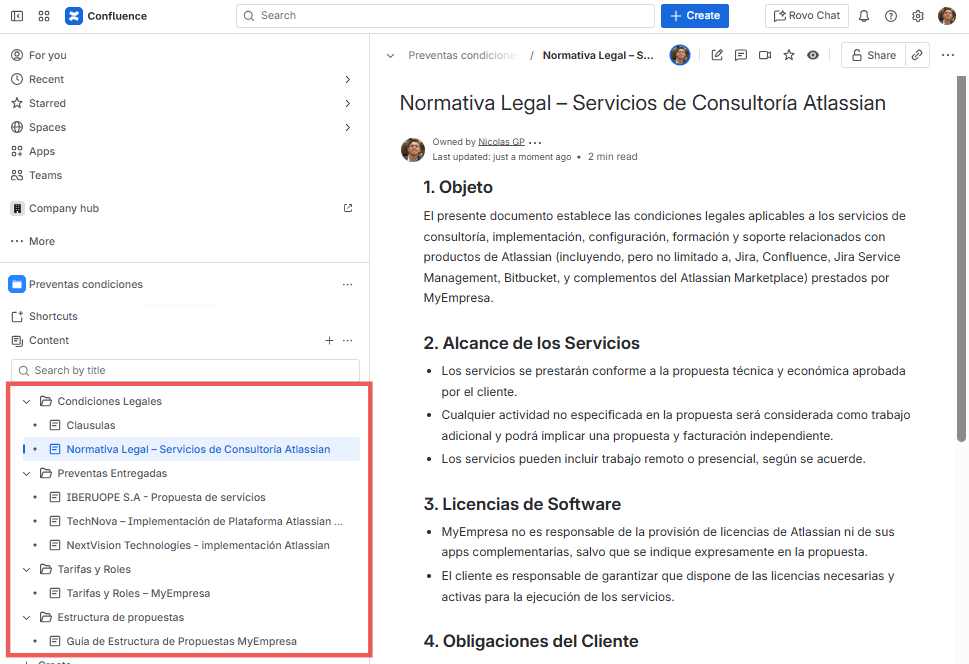Screen dimensions: 969x664
Task: Open settings gear icon
Action: [x=918, y=16]
